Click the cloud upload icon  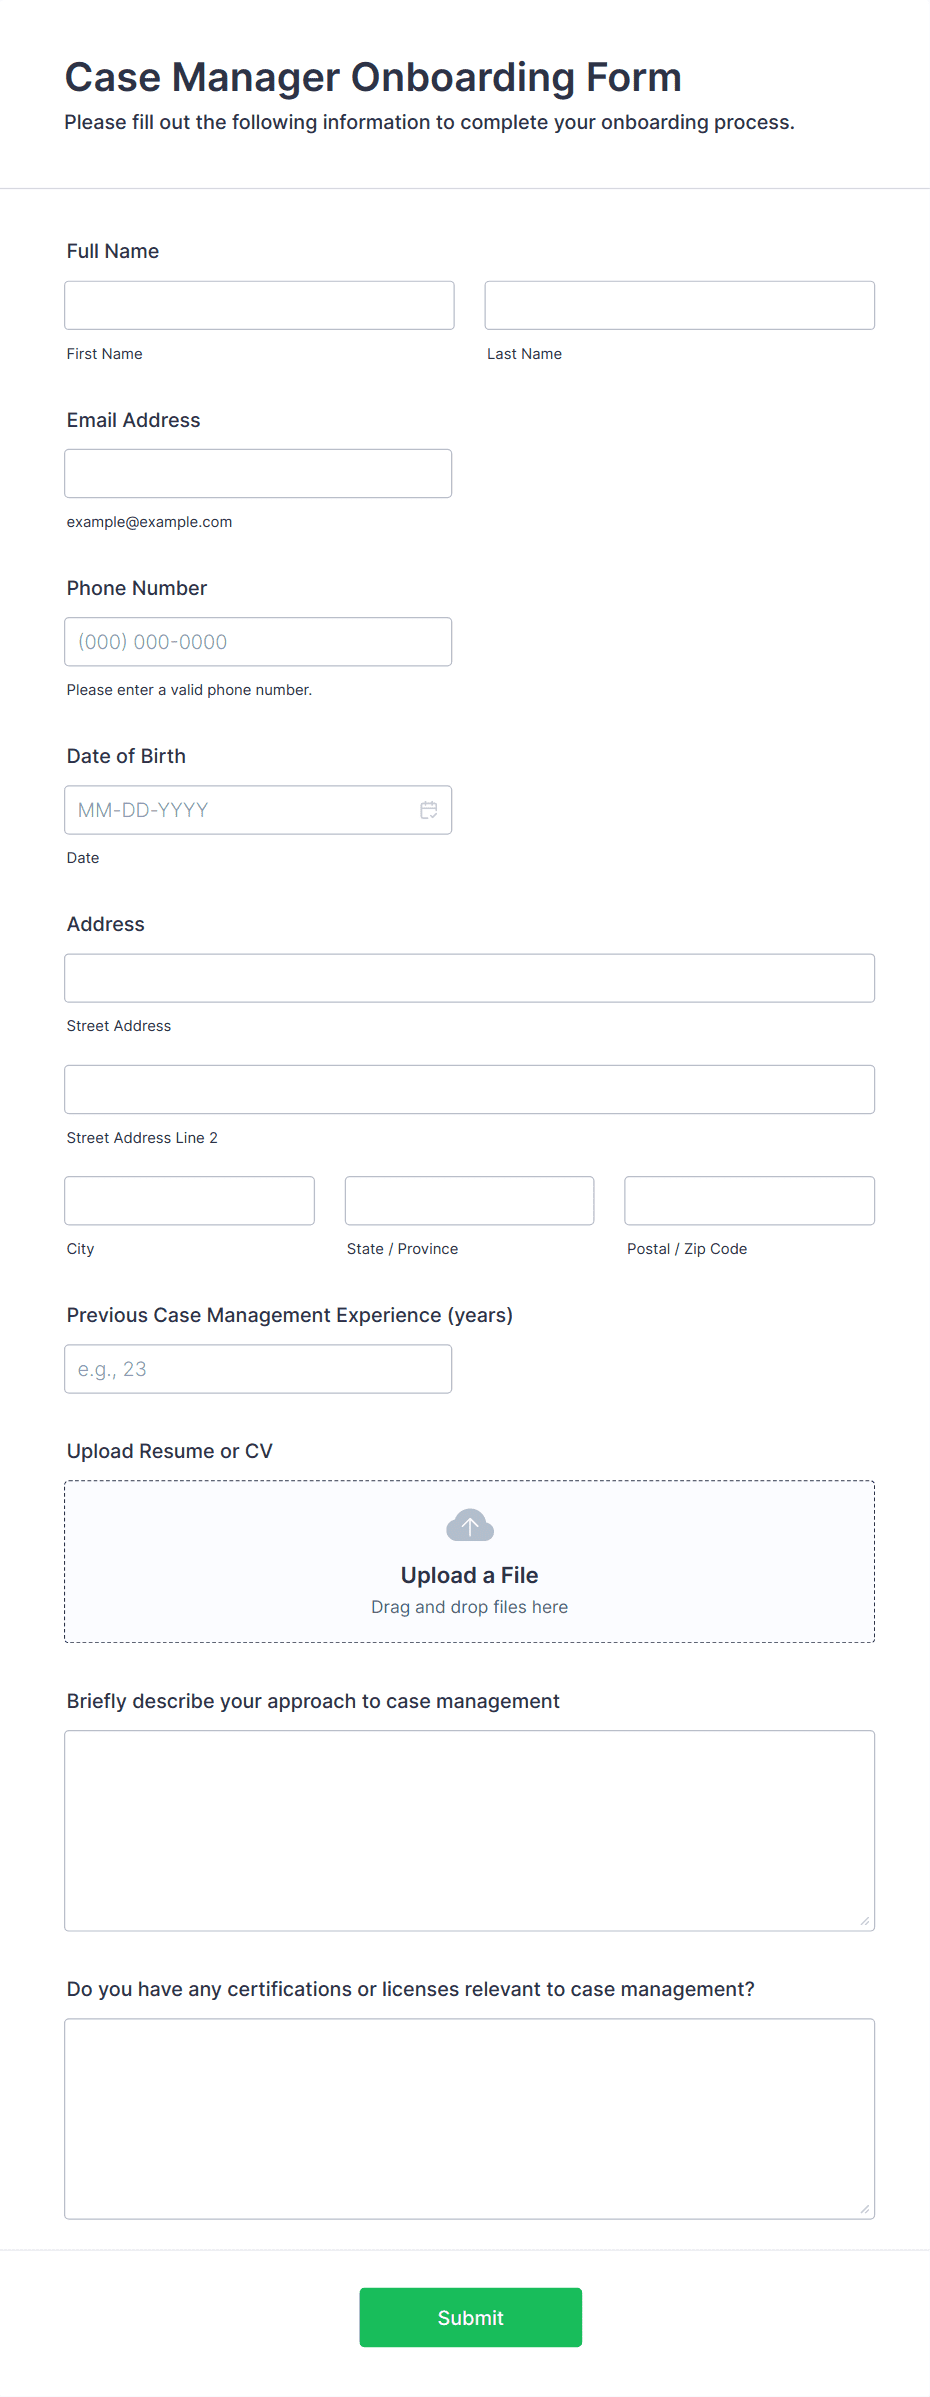click(470, 1526)
